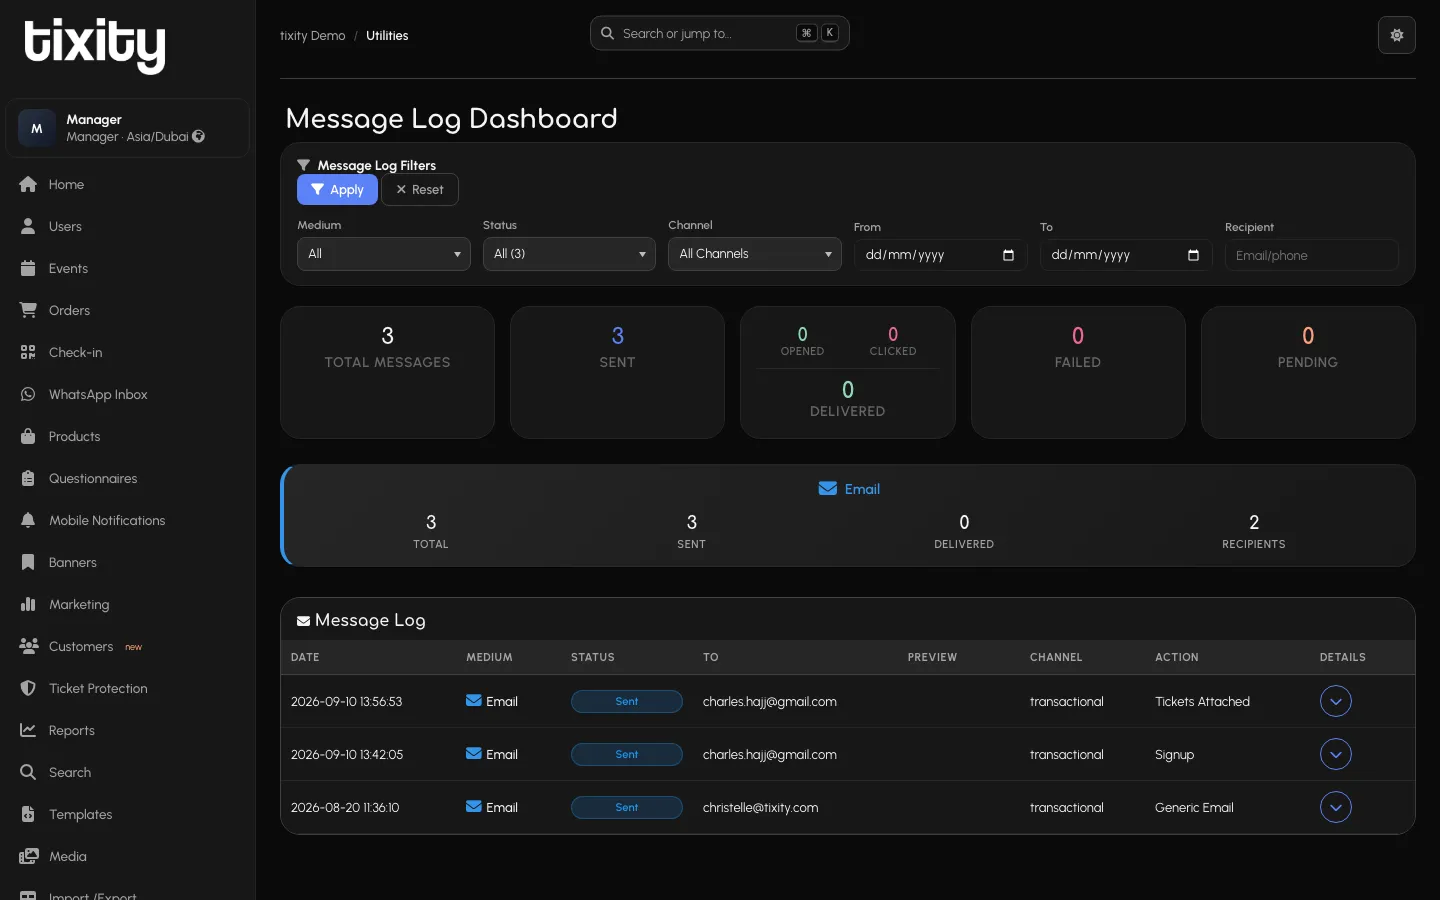Apply the message log filters

[337, 189]
